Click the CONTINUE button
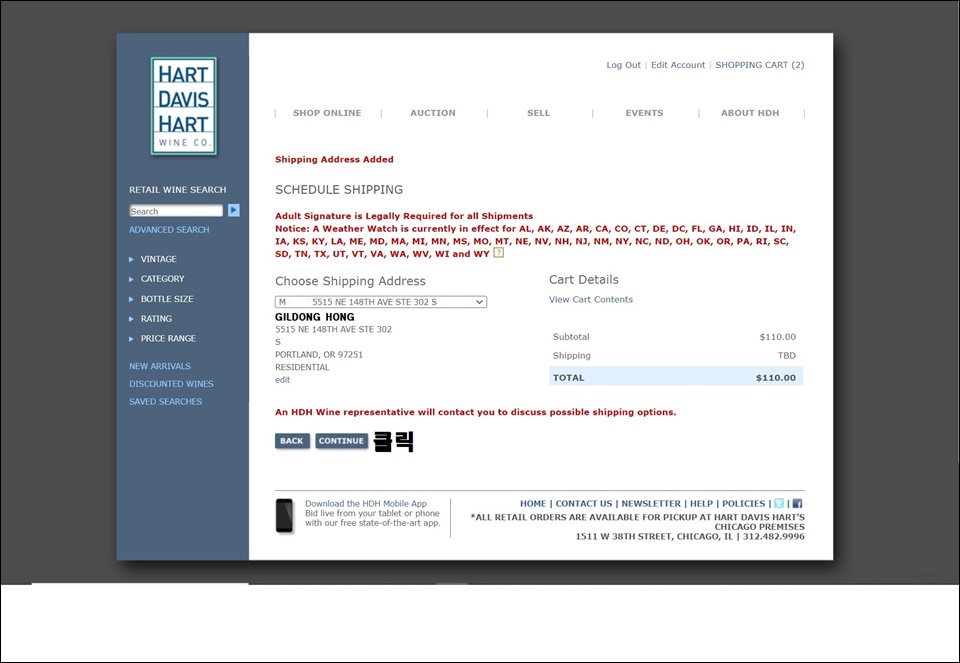Viewport: 960px width, 663px height. tap(341, 441)
